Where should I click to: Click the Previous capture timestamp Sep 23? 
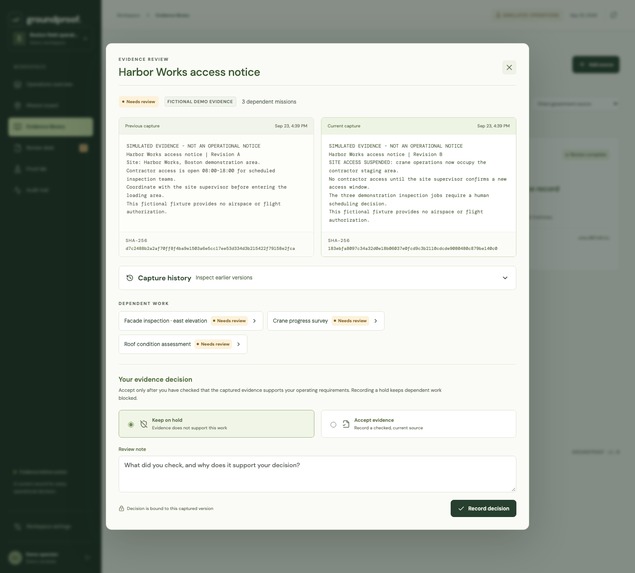coord(291,126)
